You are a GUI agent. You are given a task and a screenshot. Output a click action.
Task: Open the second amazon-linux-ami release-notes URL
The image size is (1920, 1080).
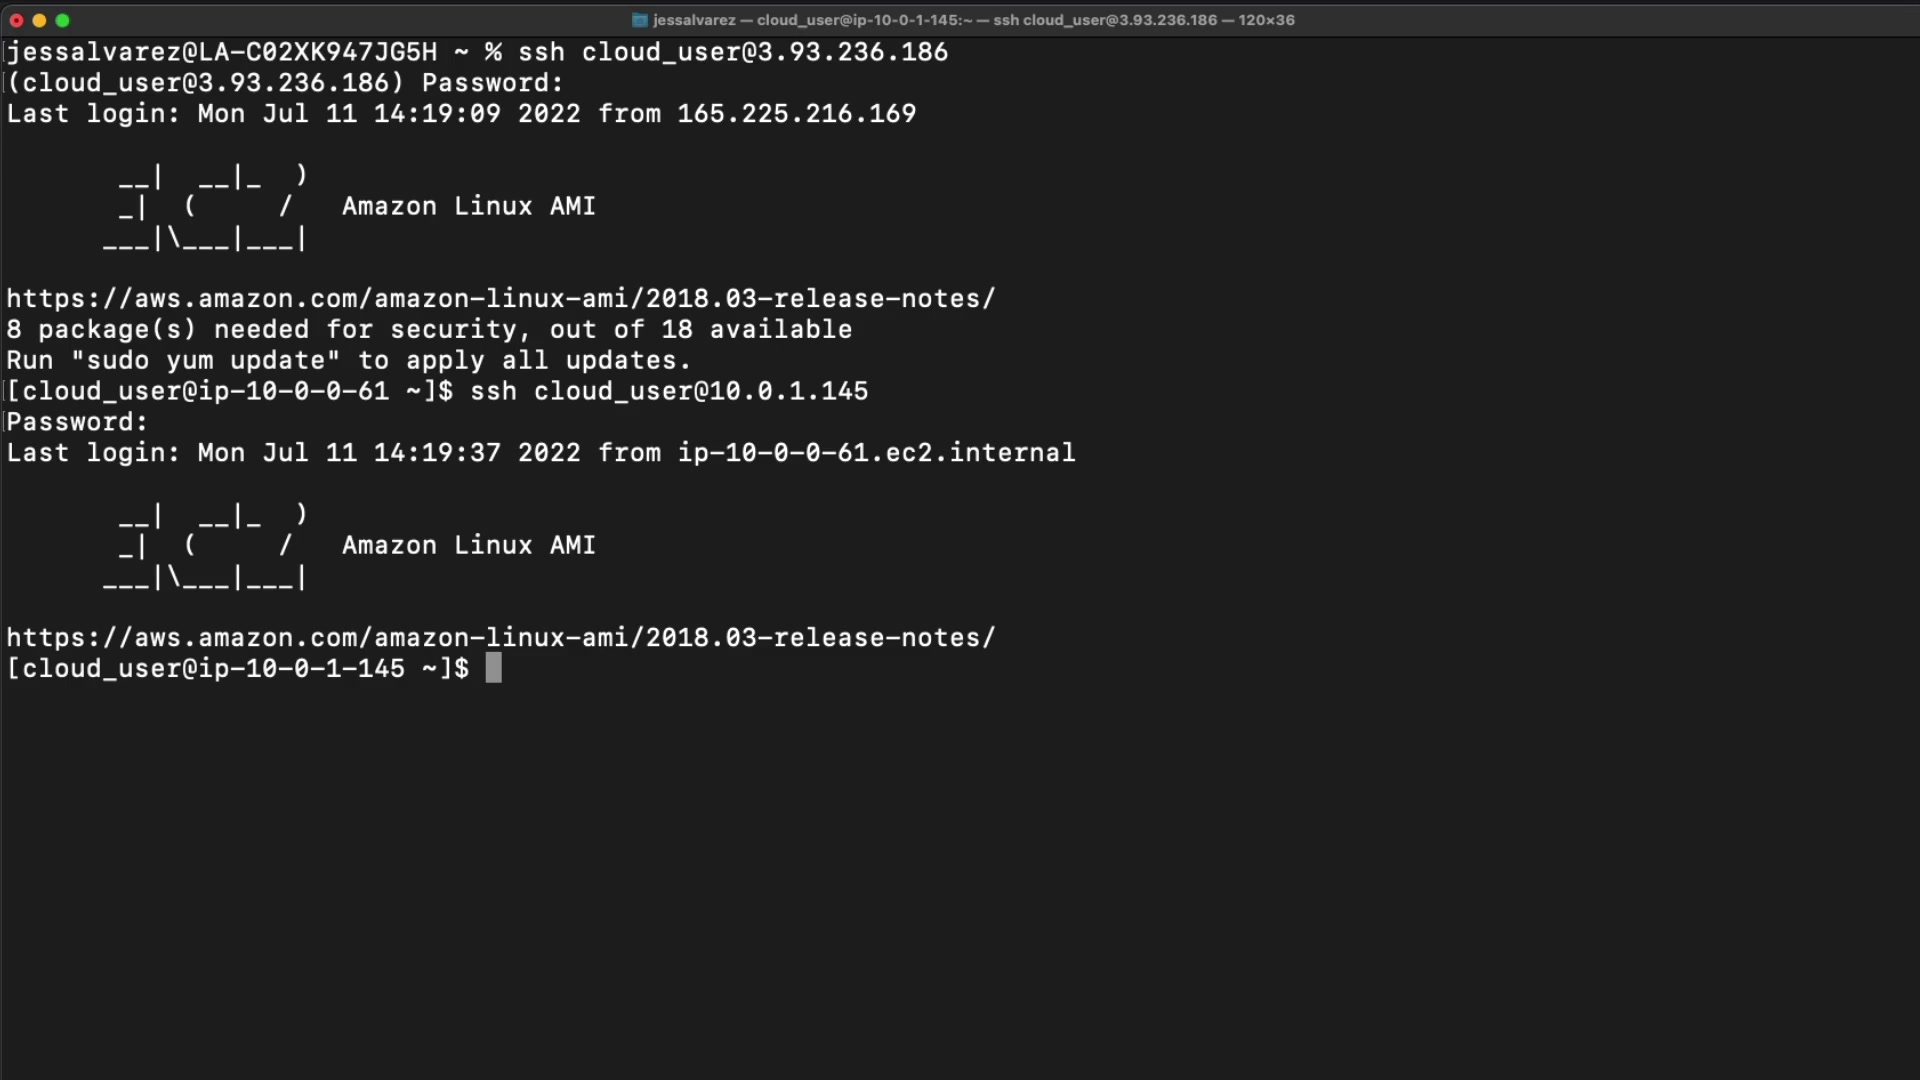tap(501, 638)
